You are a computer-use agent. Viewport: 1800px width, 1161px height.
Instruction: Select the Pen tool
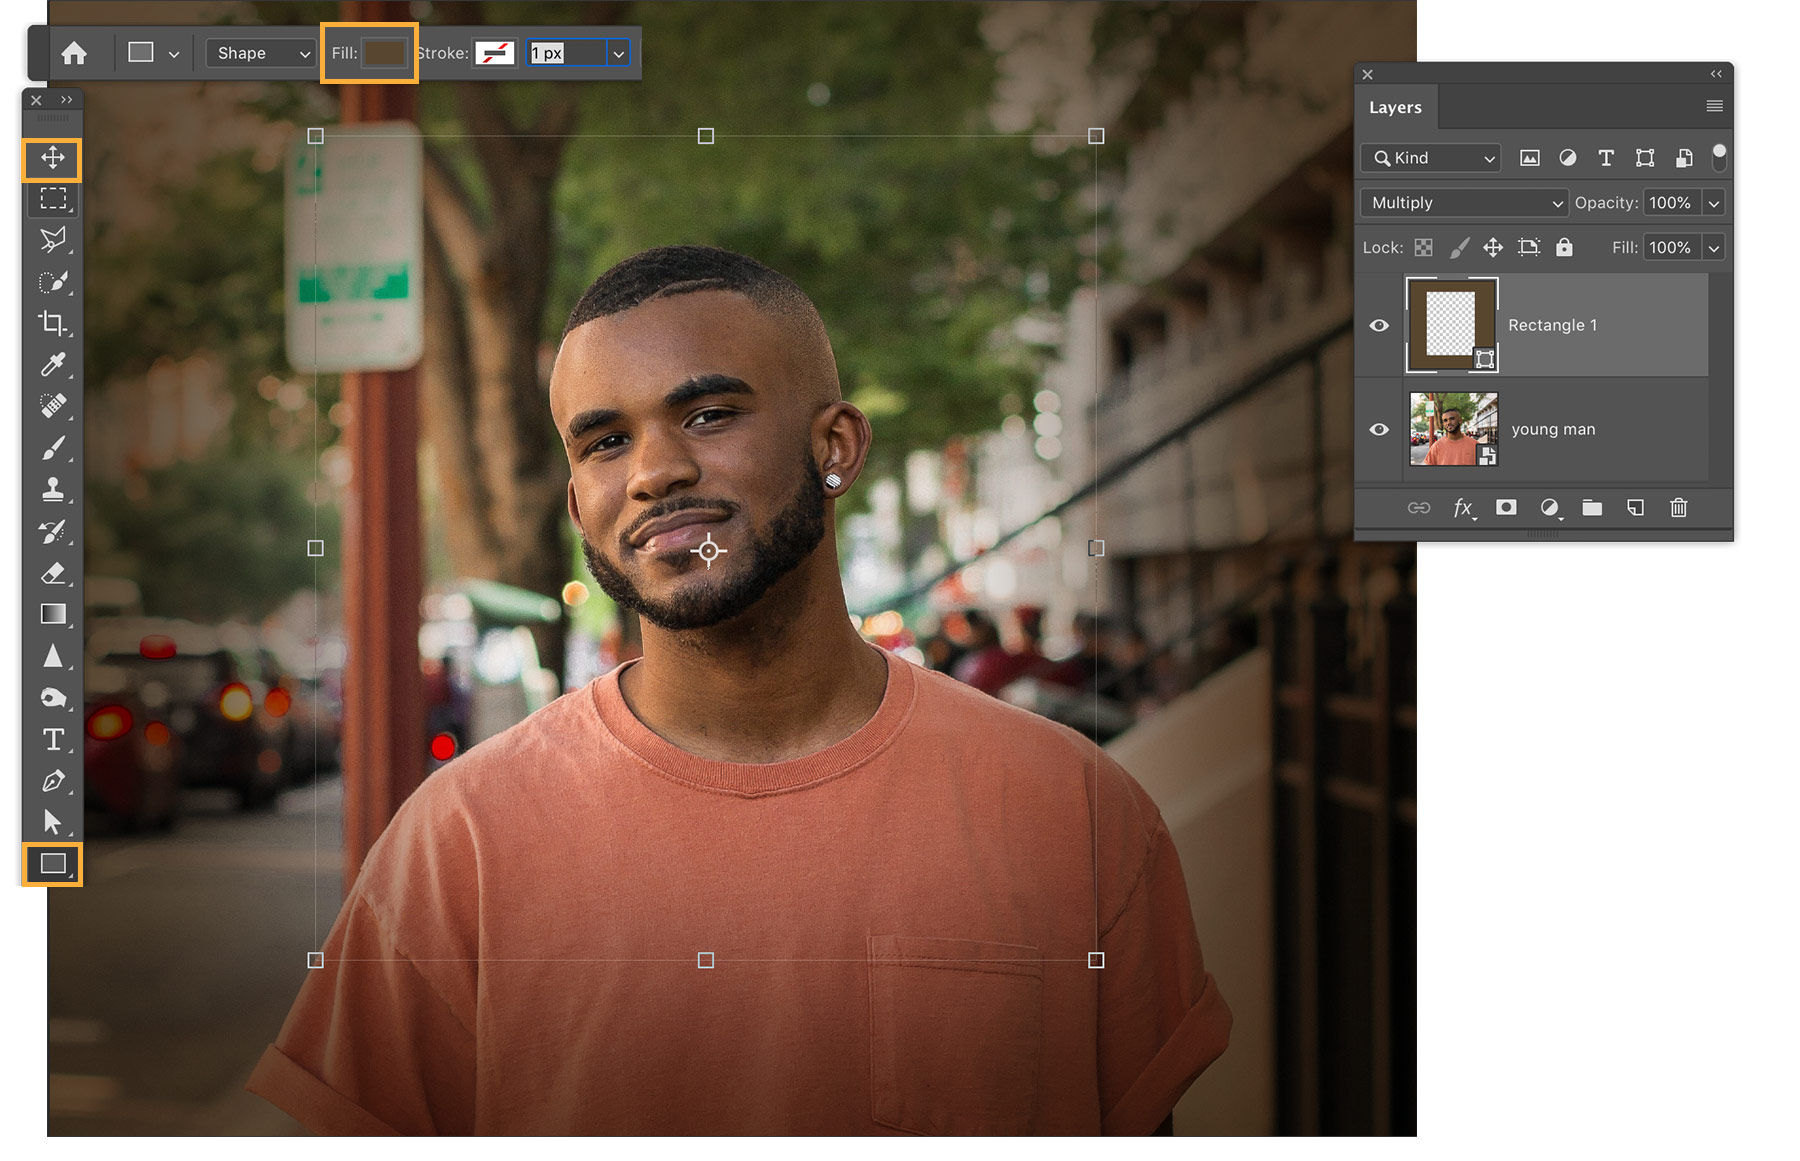pos(53,781)
